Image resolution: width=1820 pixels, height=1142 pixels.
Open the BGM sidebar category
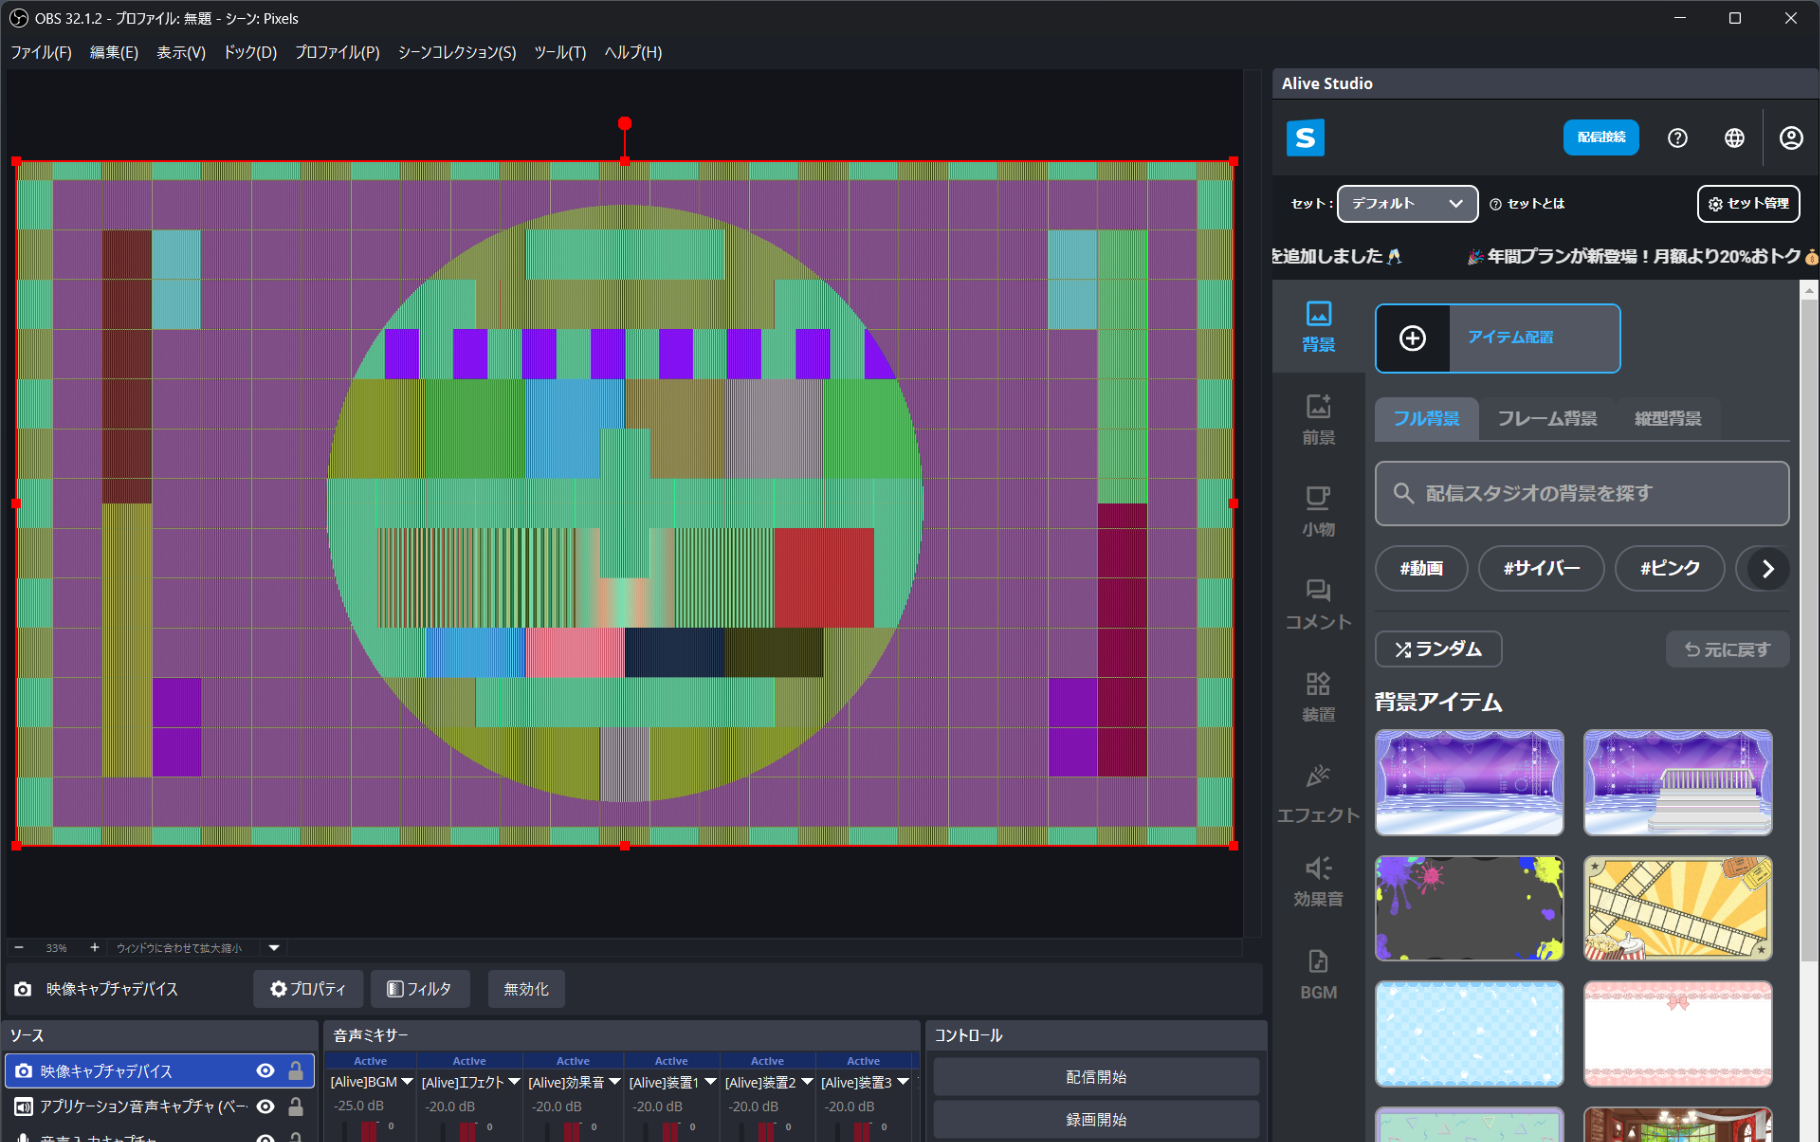coord(1318,975)
